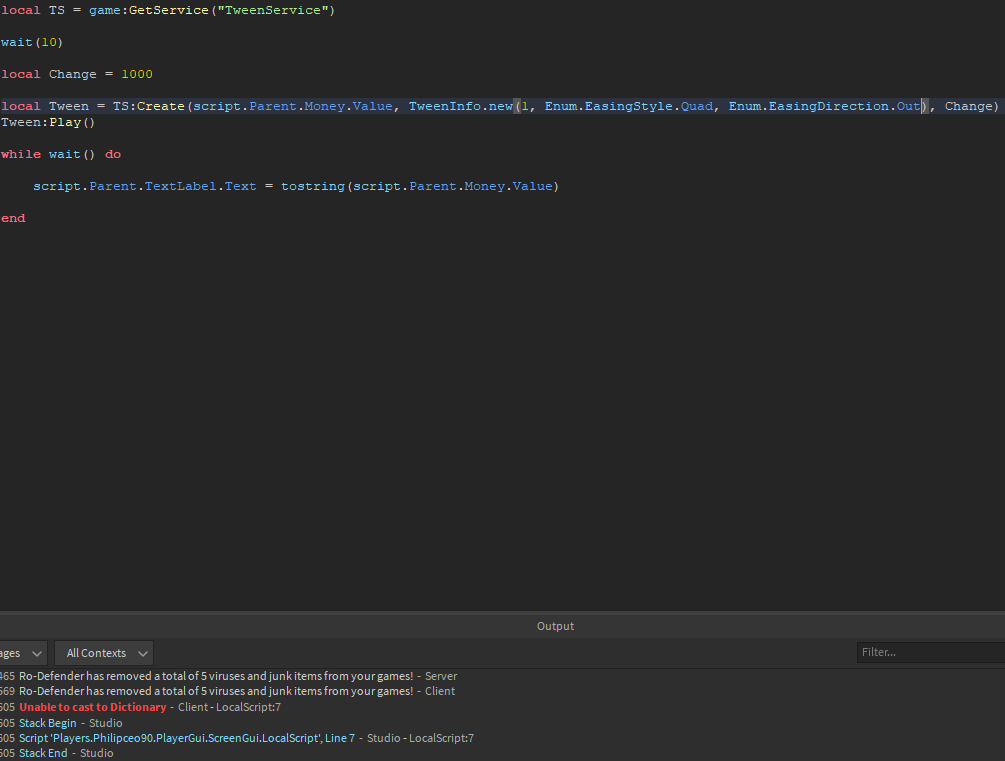Click the Output panel title bar
The height and width of the screenshot is (761, 1005).
[555, 626]
